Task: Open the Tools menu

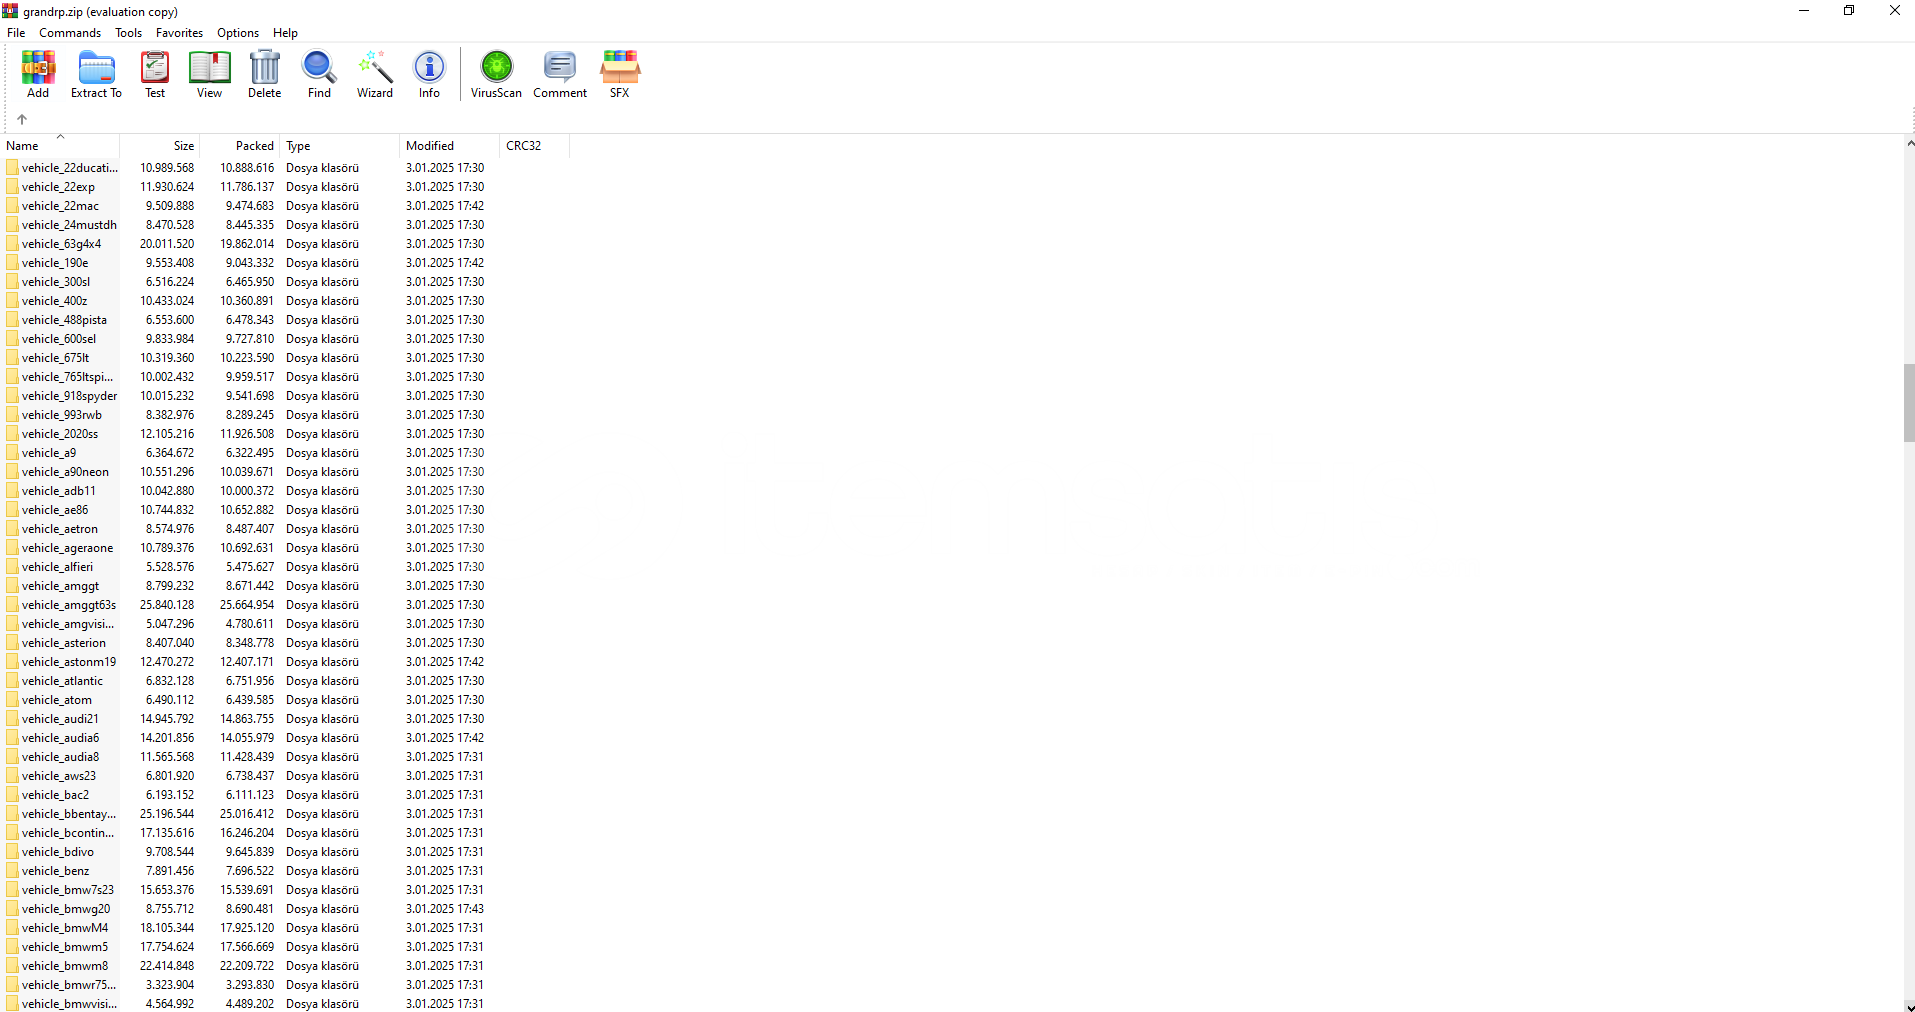Action: (128, 33)
